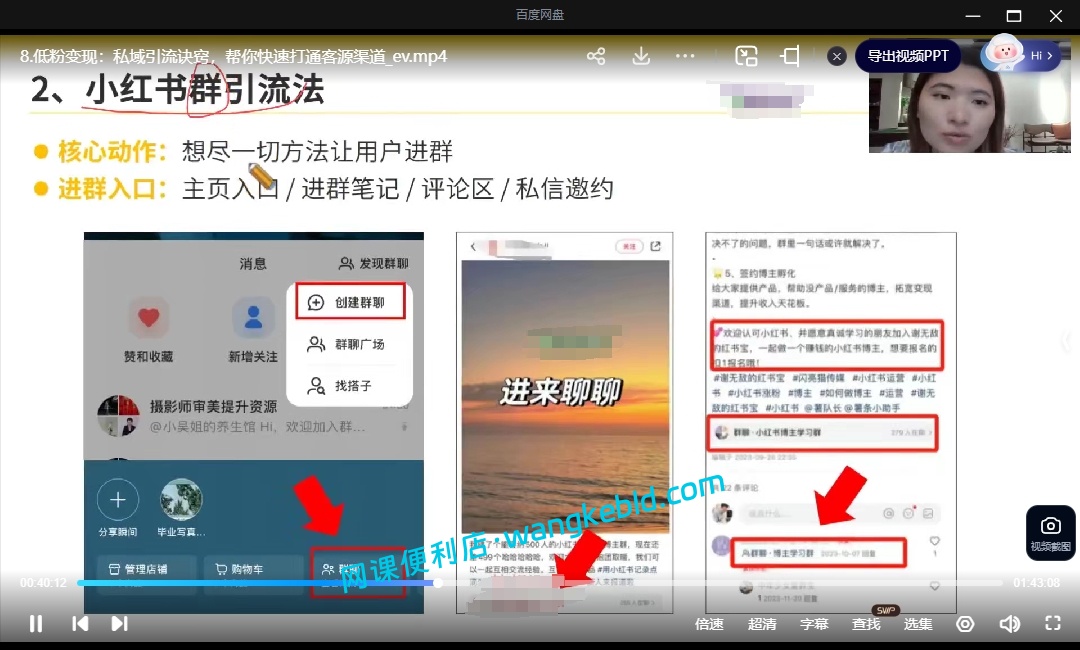This screenshot has width=1080, height=650.
Task: Click the 导出视频PPT button
Action: (907, 56)
